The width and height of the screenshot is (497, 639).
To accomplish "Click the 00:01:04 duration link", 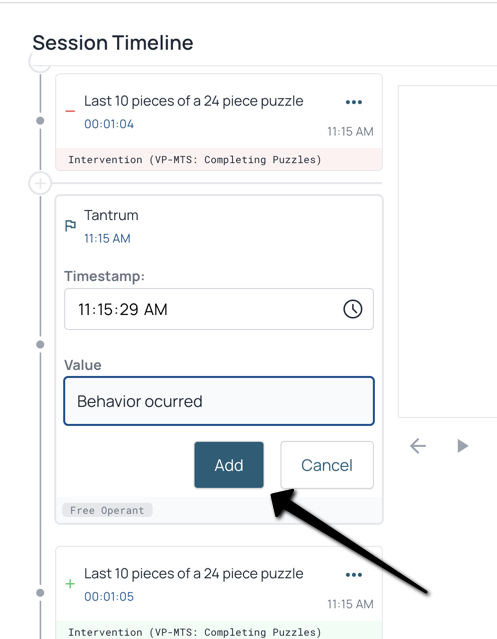I will tap(109, 124).
